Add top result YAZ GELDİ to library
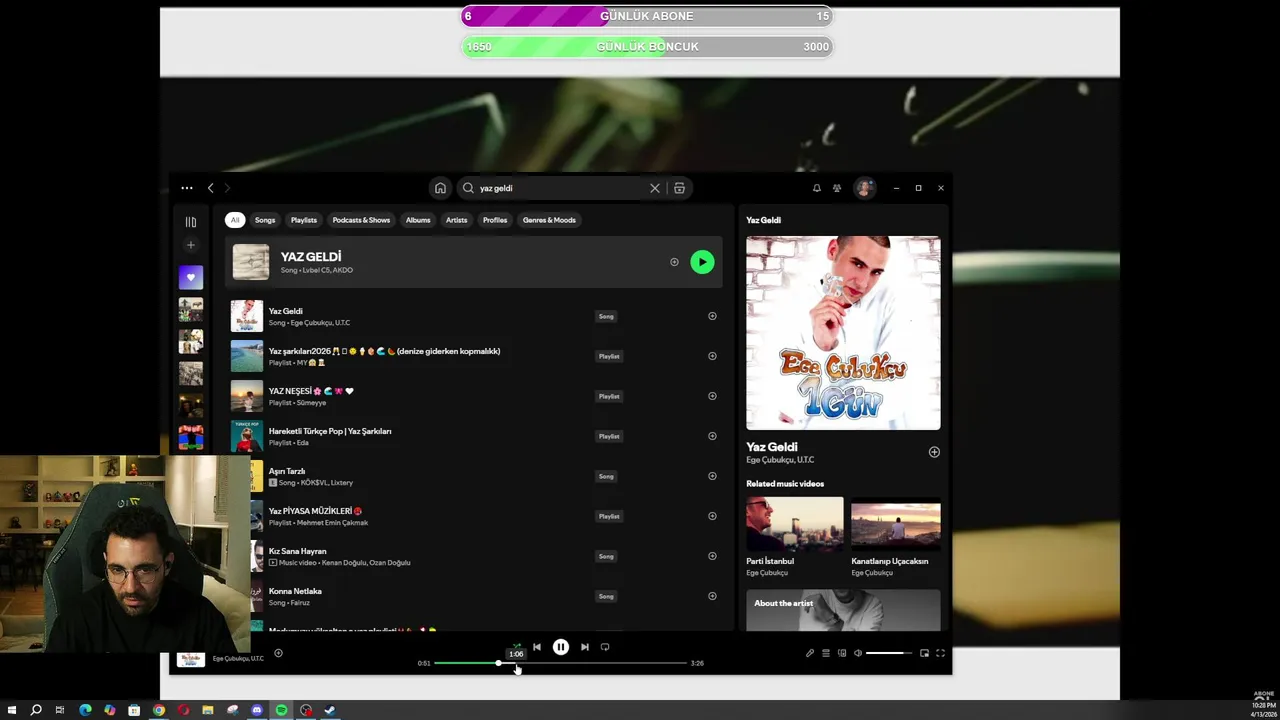Image resolution: width=1280 pixels, height=720 pixels. tap(674, 262)
